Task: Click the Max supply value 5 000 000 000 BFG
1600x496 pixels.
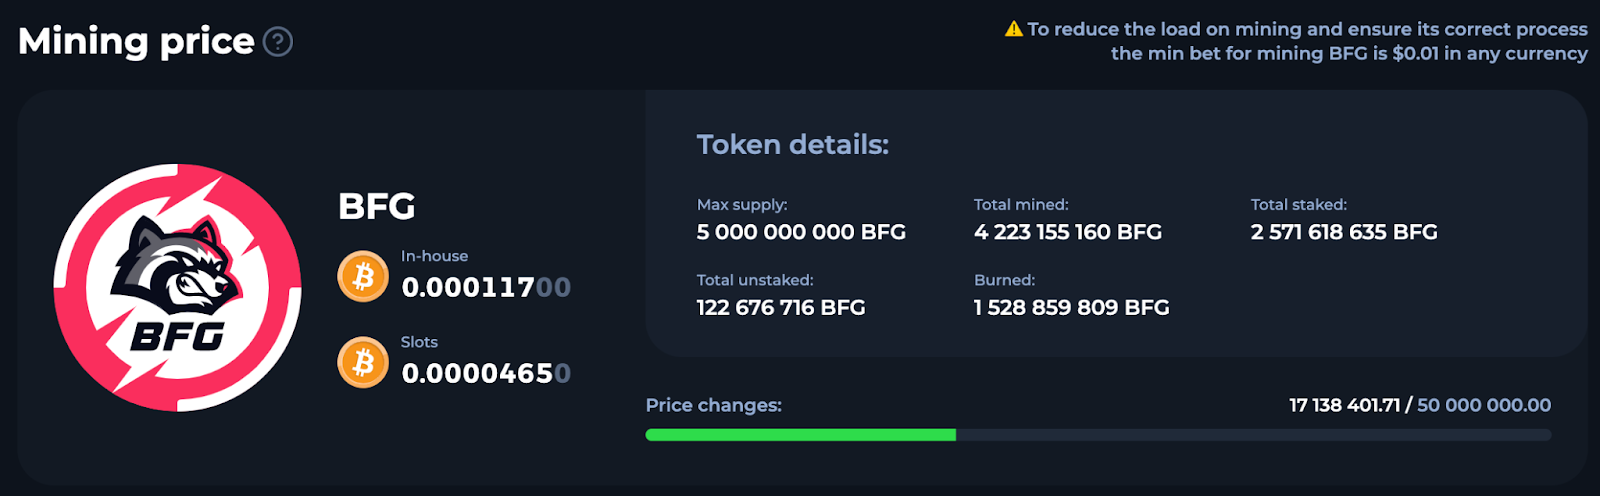Action: click(801, 232)
